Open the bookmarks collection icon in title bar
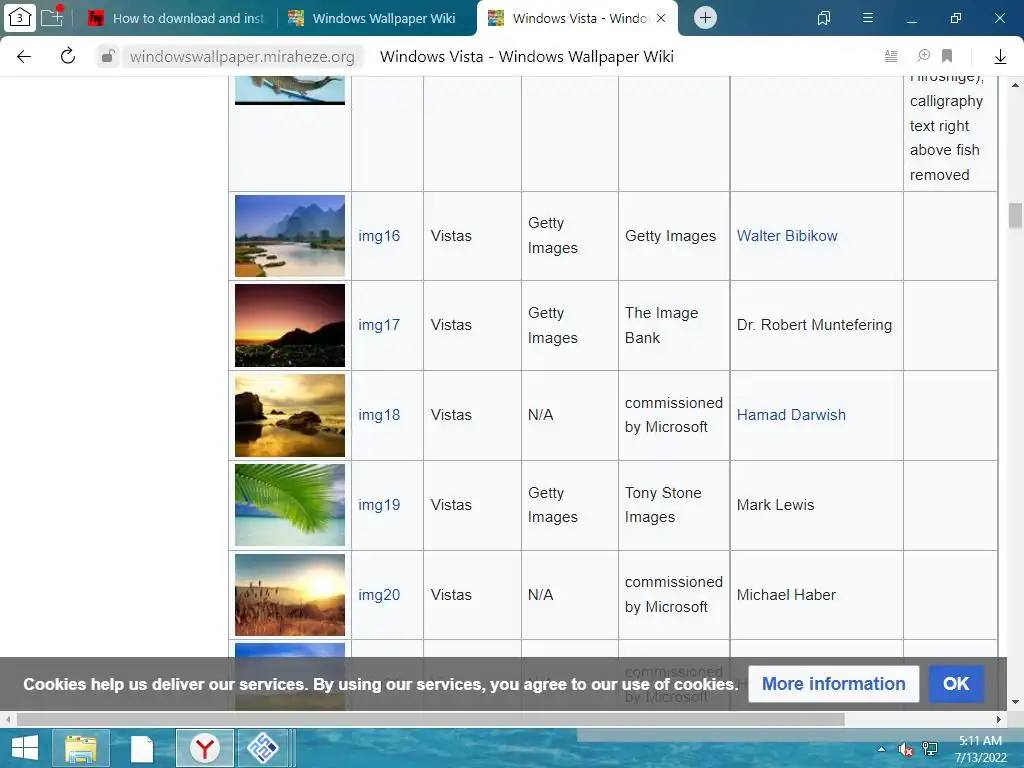The image size is (1024, 768). coord(824,18)
